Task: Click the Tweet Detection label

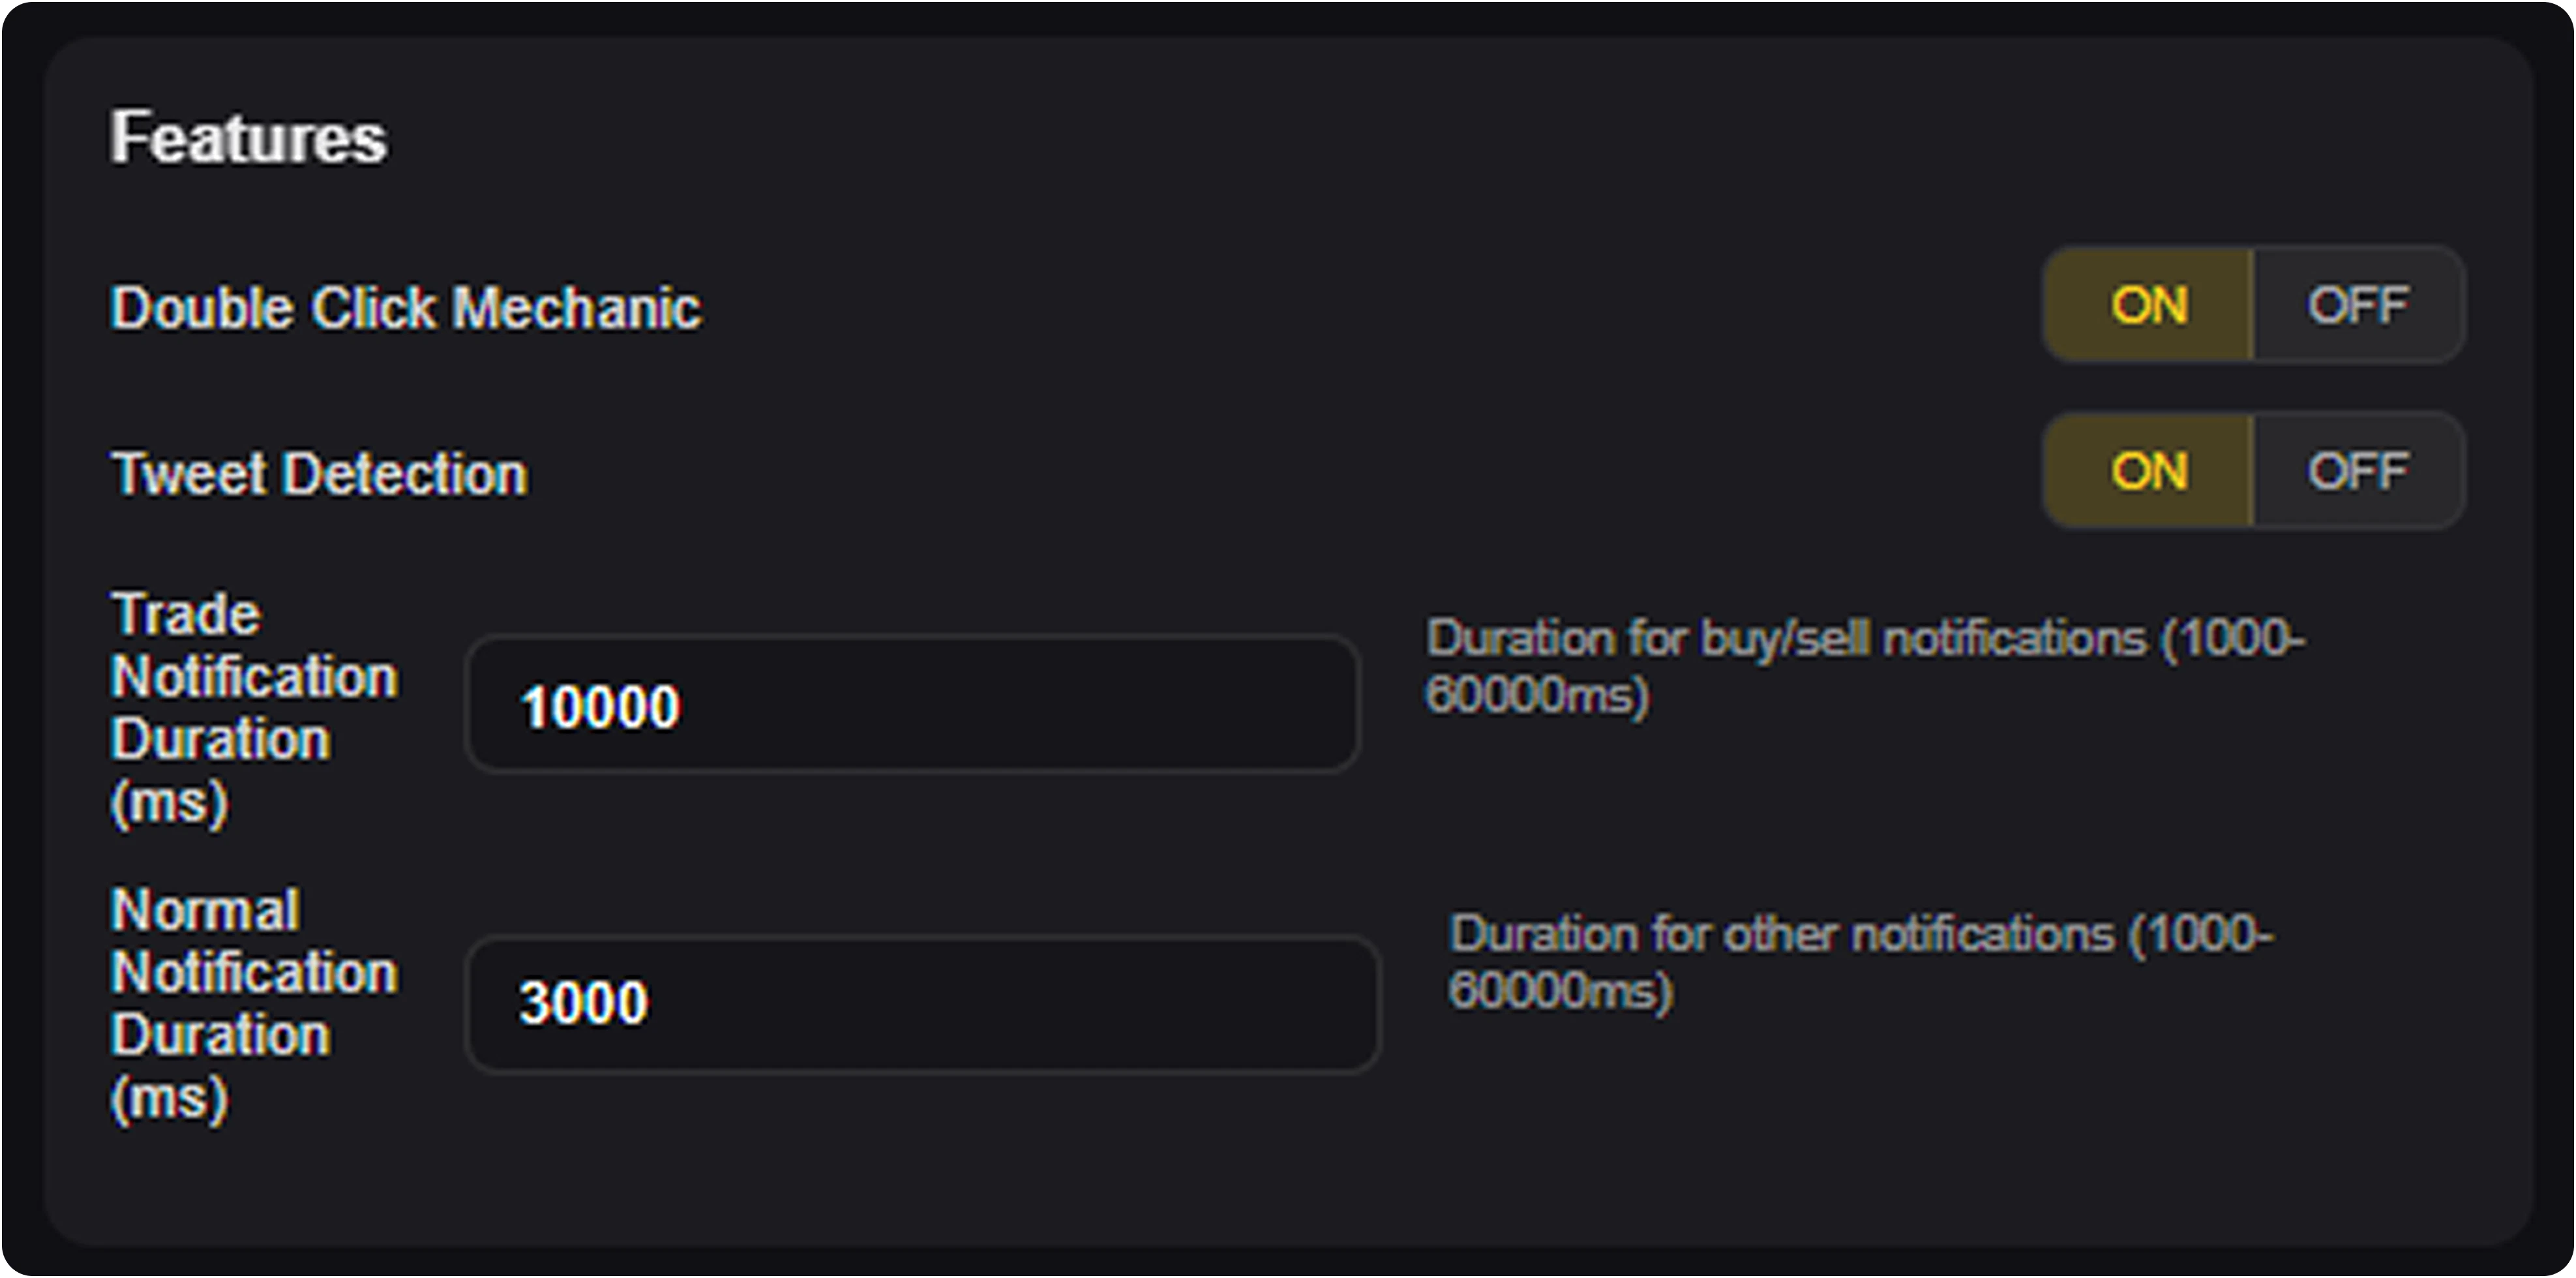Action: pos(320,472)
